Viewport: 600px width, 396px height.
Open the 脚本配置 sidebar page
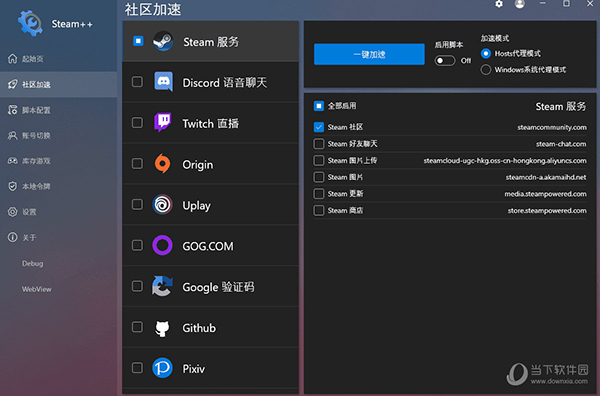pos(59,110)
